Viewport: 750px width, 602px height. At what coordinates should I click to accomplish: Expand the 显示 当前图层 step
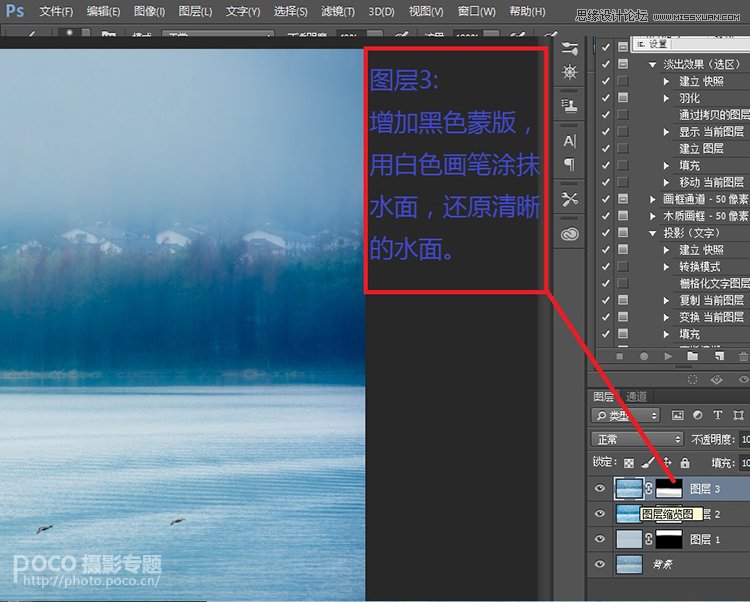click(x=666, y=131)
